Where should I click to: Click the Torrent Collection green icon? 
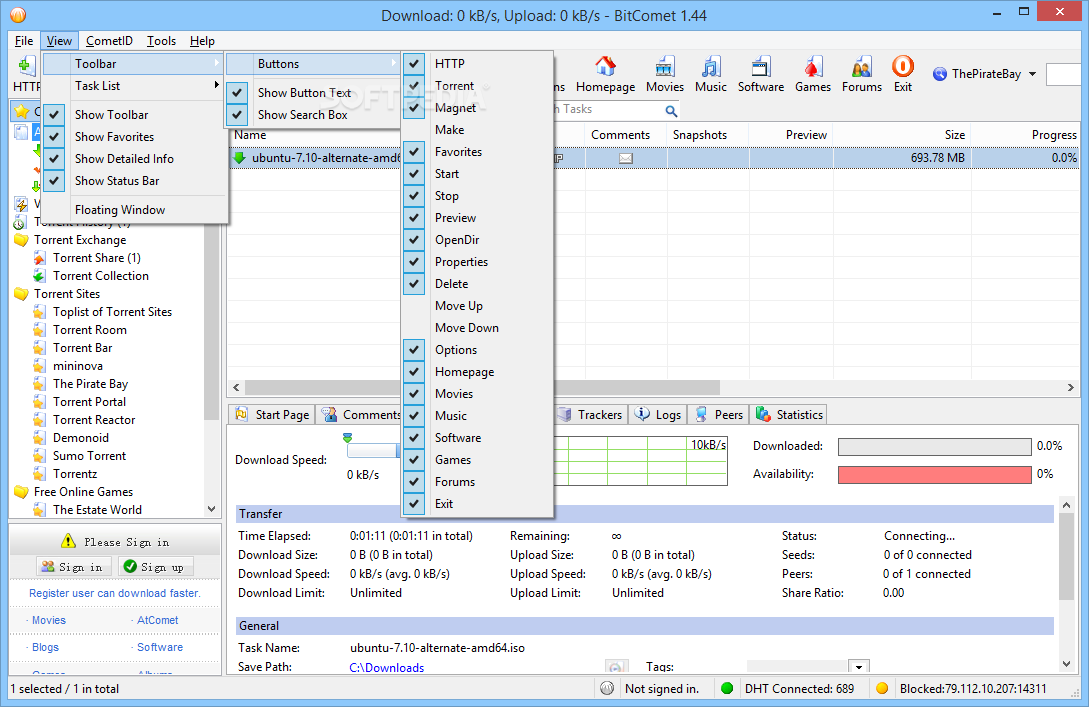coord(40,276)
